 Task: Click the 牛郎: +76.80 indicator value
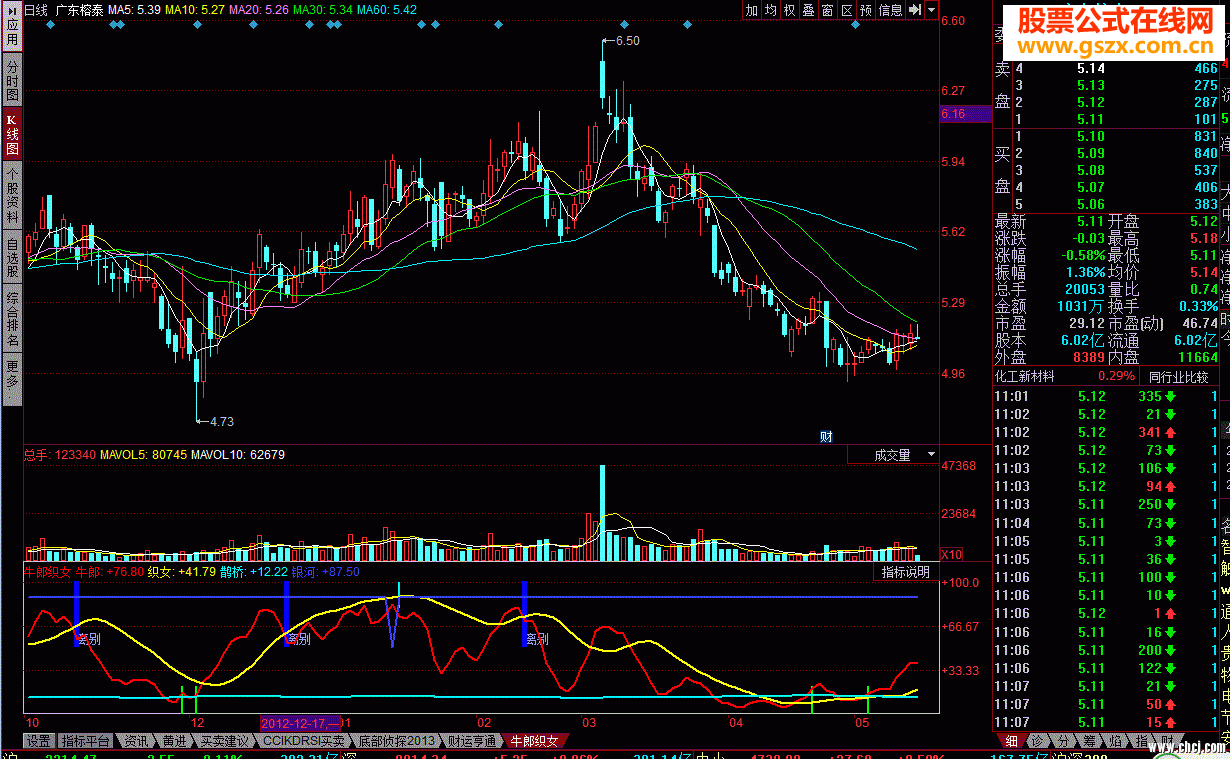[x=110, y=572]
